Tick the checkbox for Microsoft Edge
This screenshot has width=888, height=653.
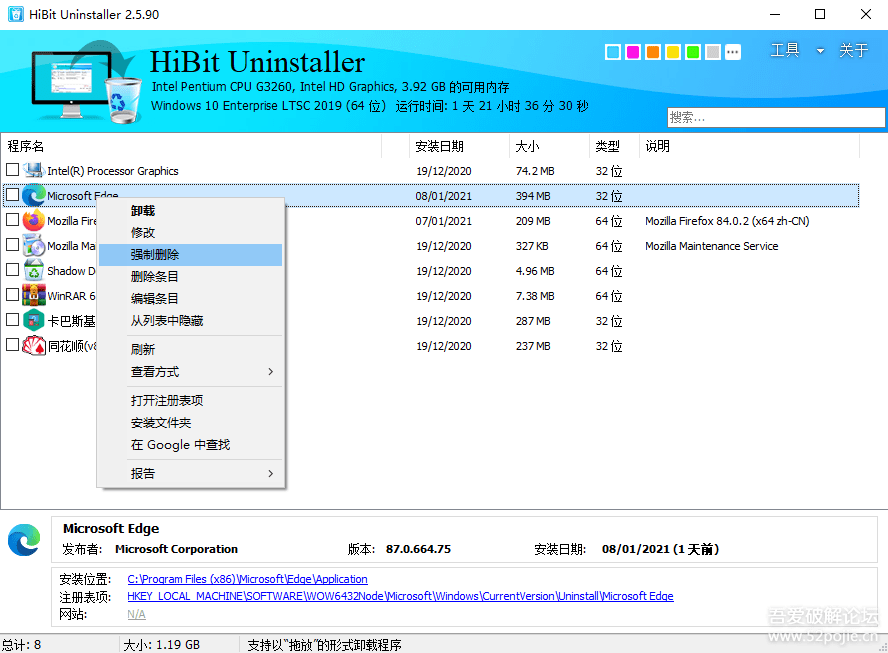point(12,195)
